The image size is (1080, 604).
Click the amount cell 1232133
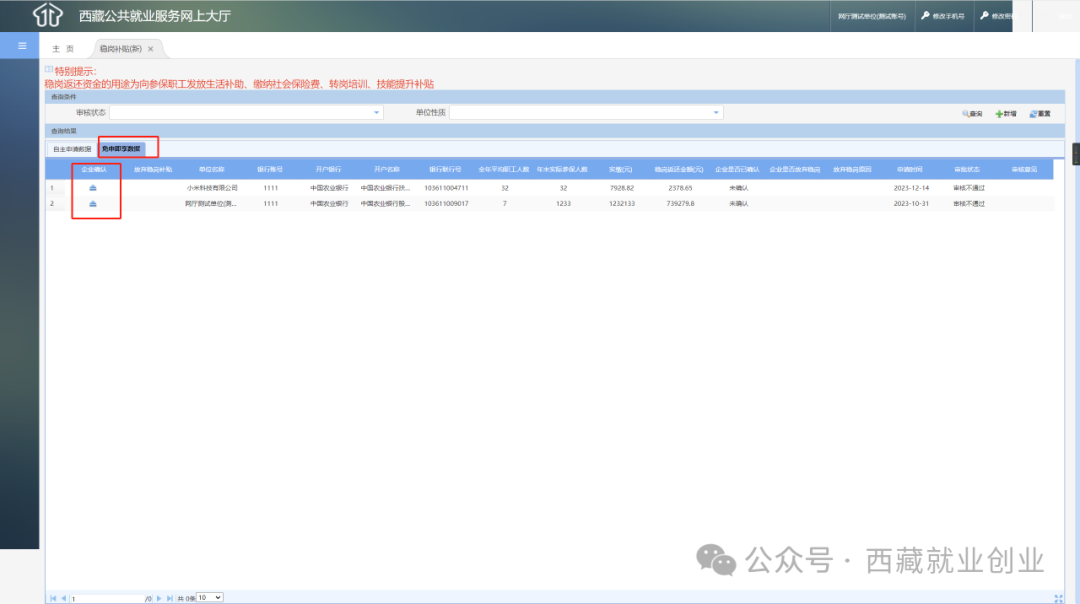[x=622, y=204]
